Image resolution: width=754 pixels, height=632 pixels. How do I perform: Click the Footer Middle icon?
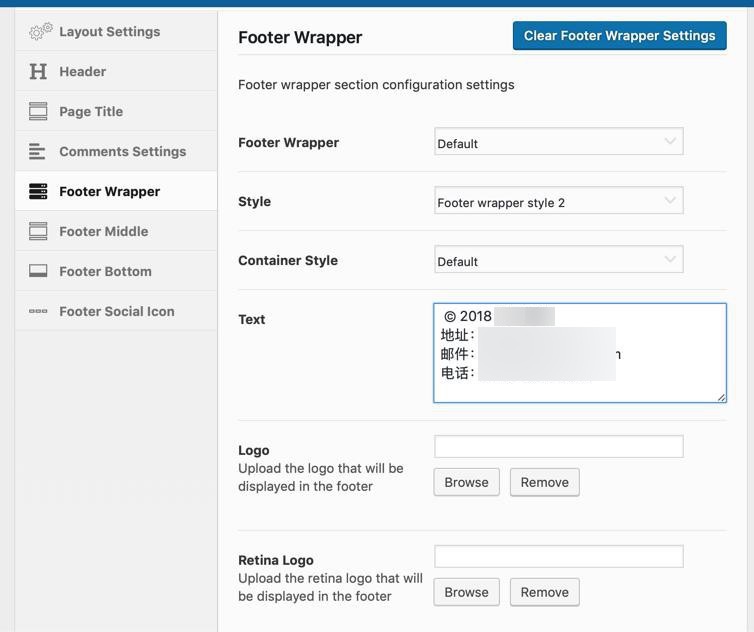pyautogui.click(x=38, y=232)
